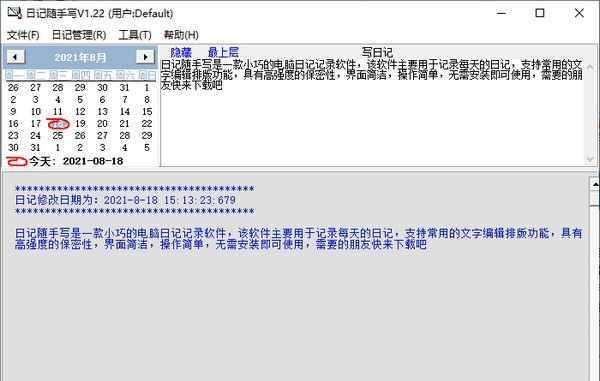
Task: Open the 工具(T) menu
Action: click(135, 35)
